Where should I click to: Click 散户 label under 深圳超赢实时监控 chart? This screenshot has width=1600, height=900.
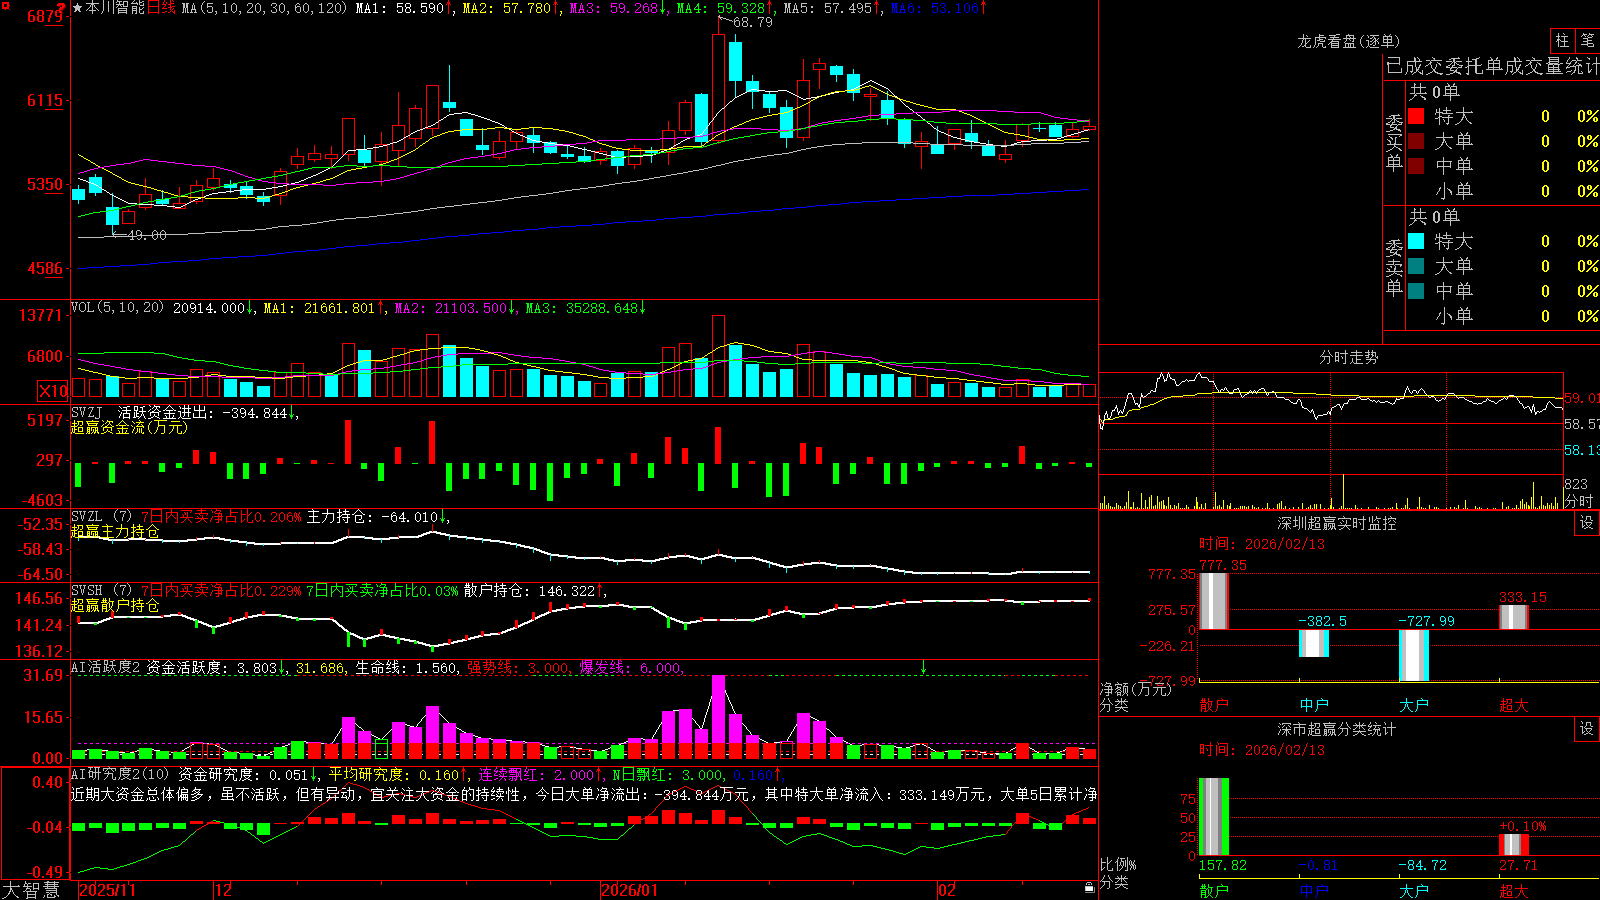1213,705
